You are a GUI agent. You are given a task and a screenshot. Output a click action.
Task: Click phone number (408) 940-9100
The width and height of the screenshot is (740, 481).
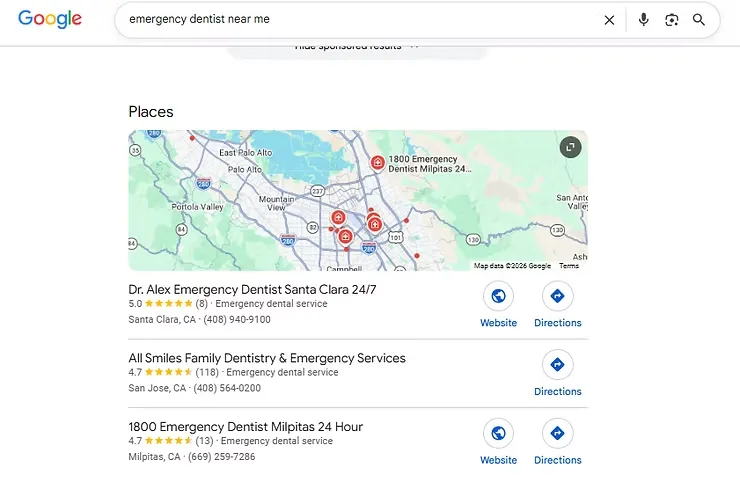(237, 320)
